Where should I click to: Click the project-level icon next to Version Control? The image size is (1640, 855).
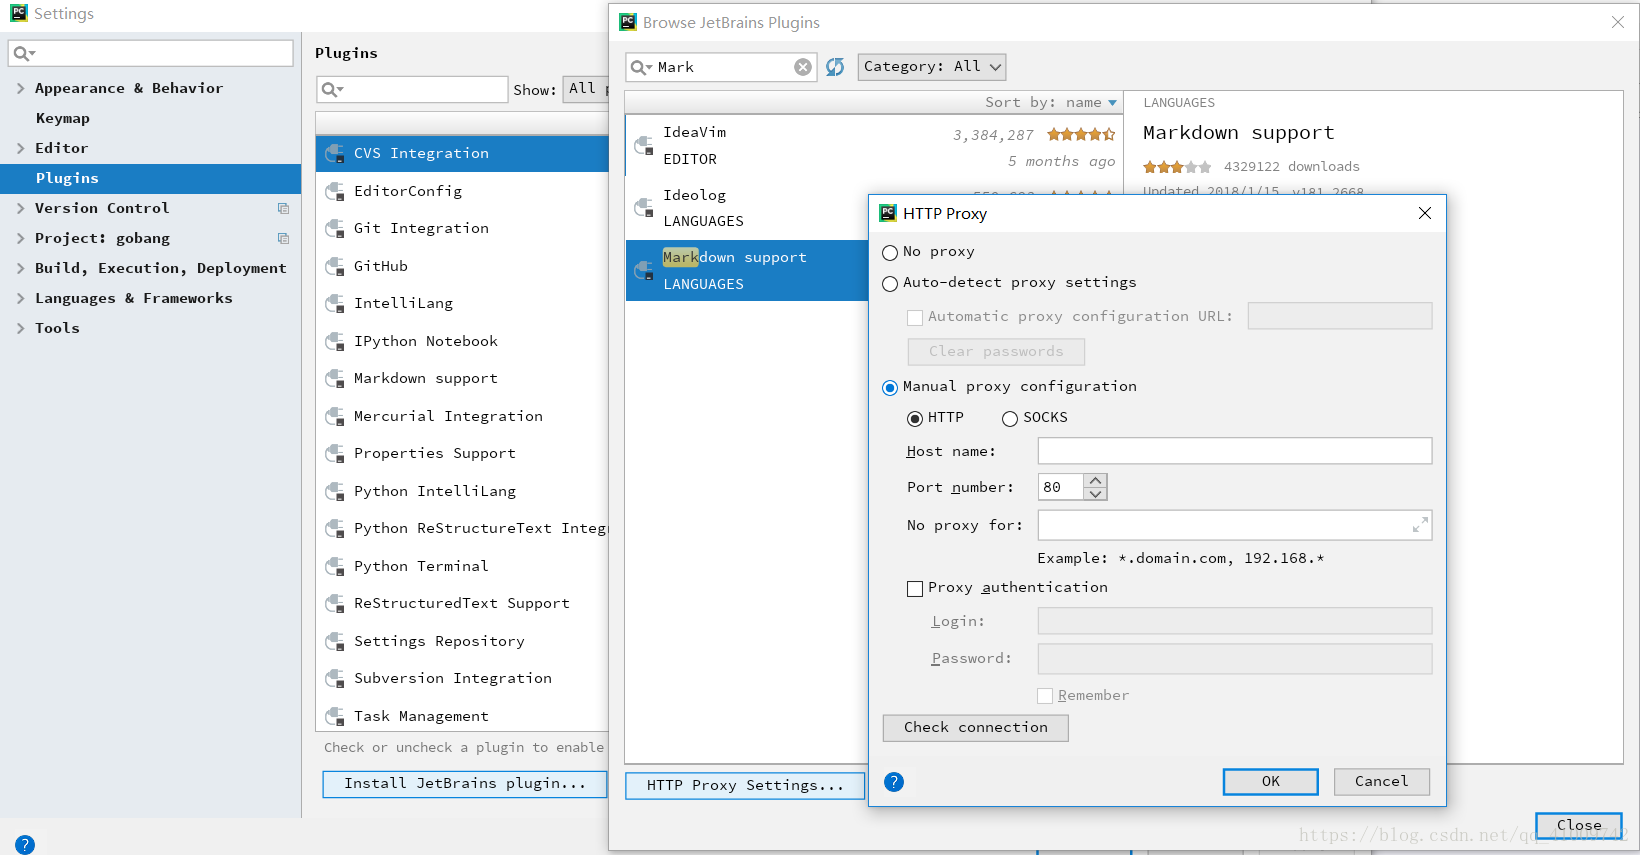[283, 208]
